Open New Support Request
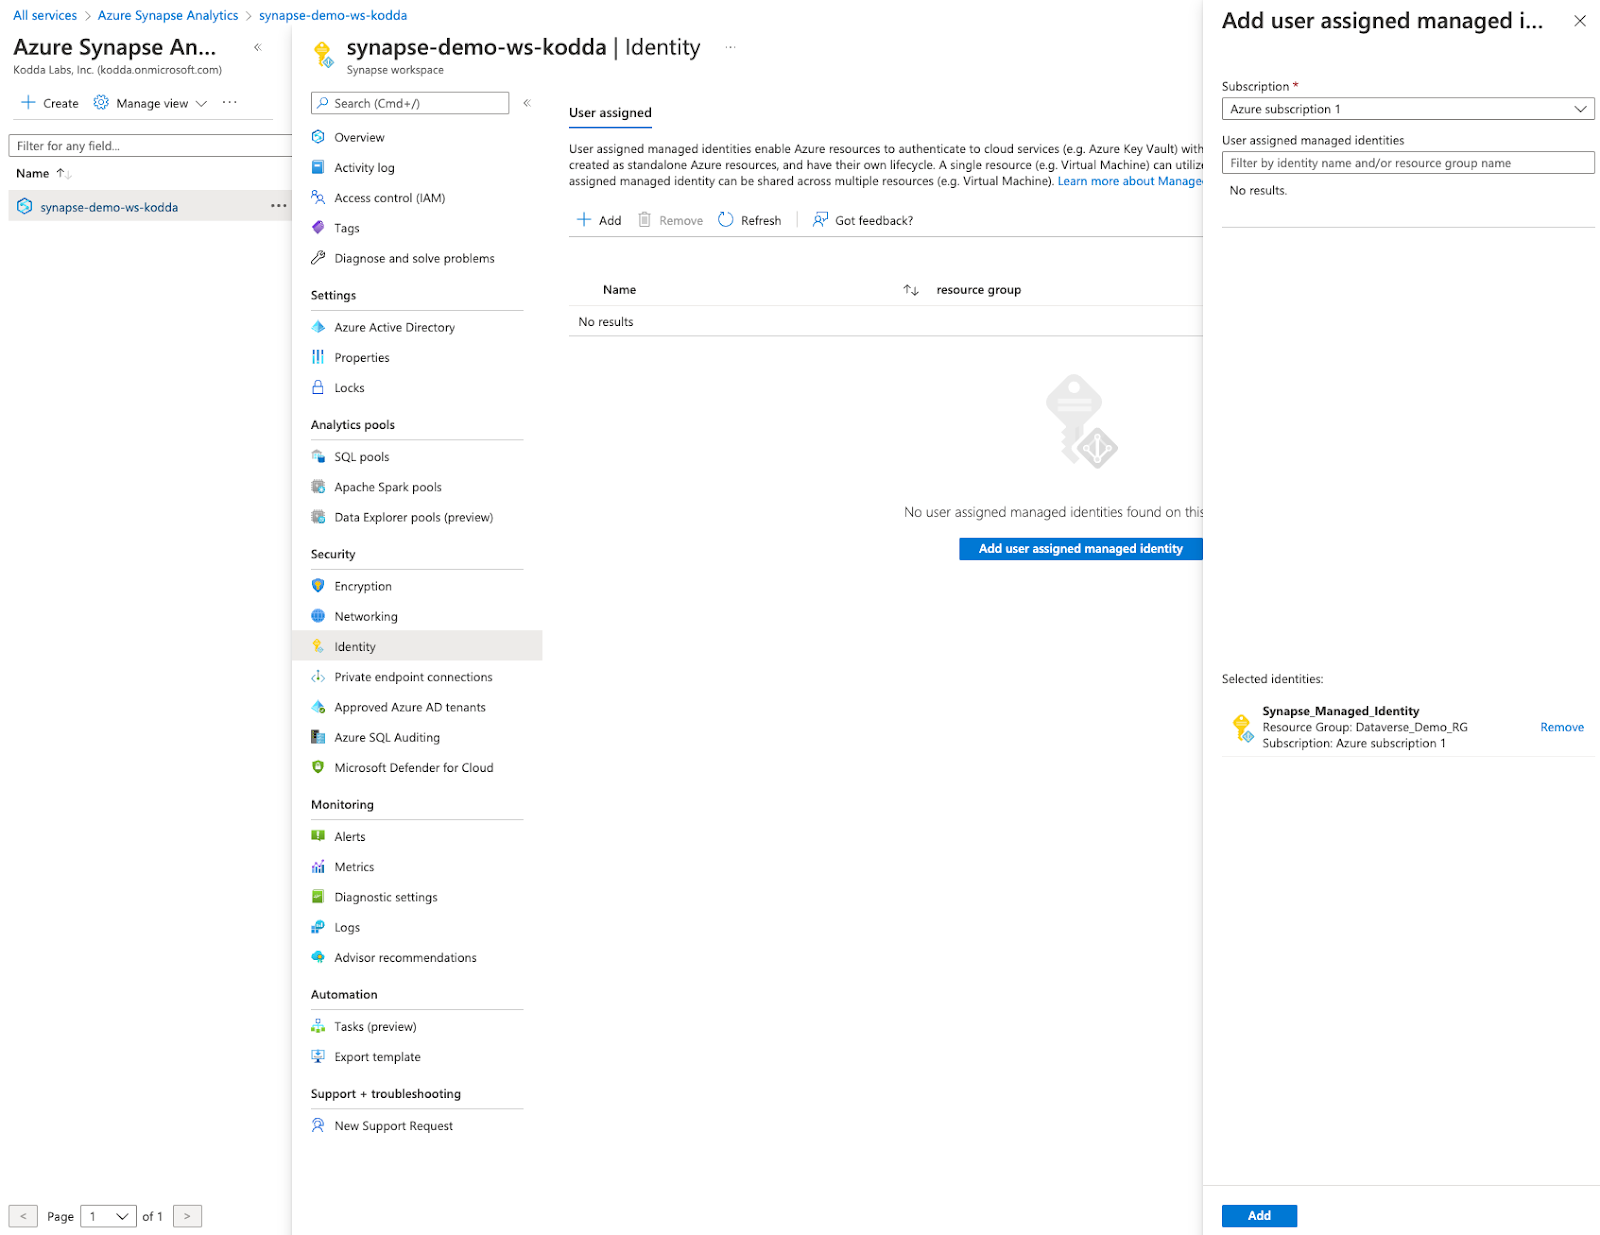Viewport: 1600px width, 1235px height. tap(393, 1125)
